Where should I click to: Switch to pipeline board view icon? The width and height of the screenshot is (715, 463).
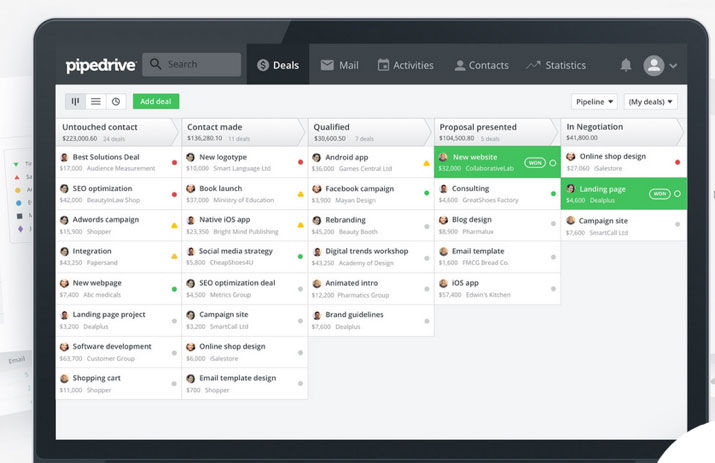75,101
